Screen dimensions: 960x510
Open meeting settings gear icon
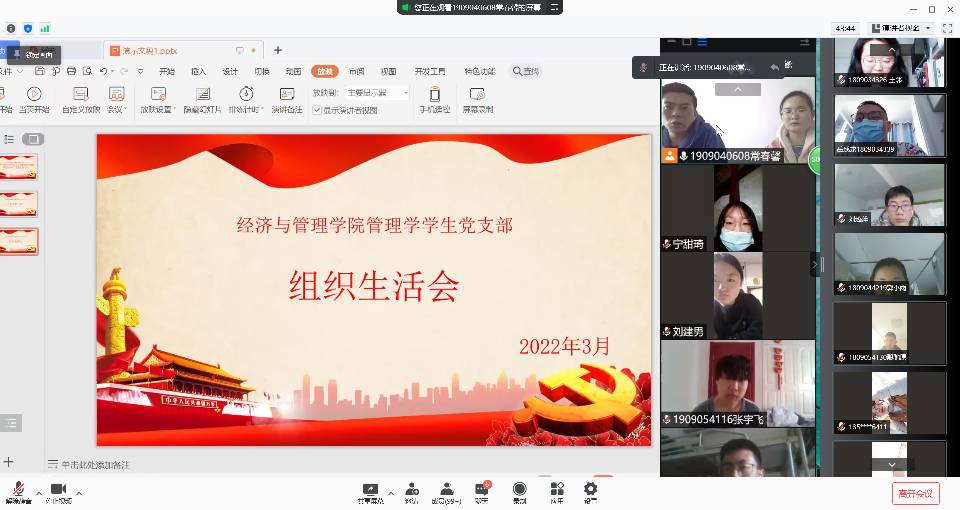pyautogui.click(x=590, y=490)
